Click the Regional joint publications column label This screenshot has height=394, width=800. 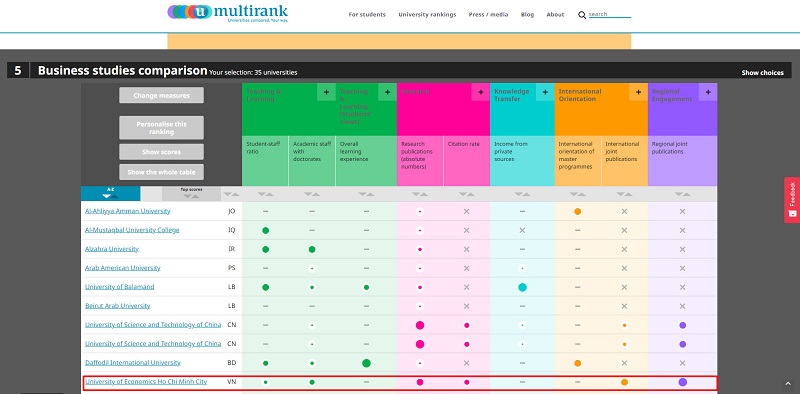pos(671,148)
